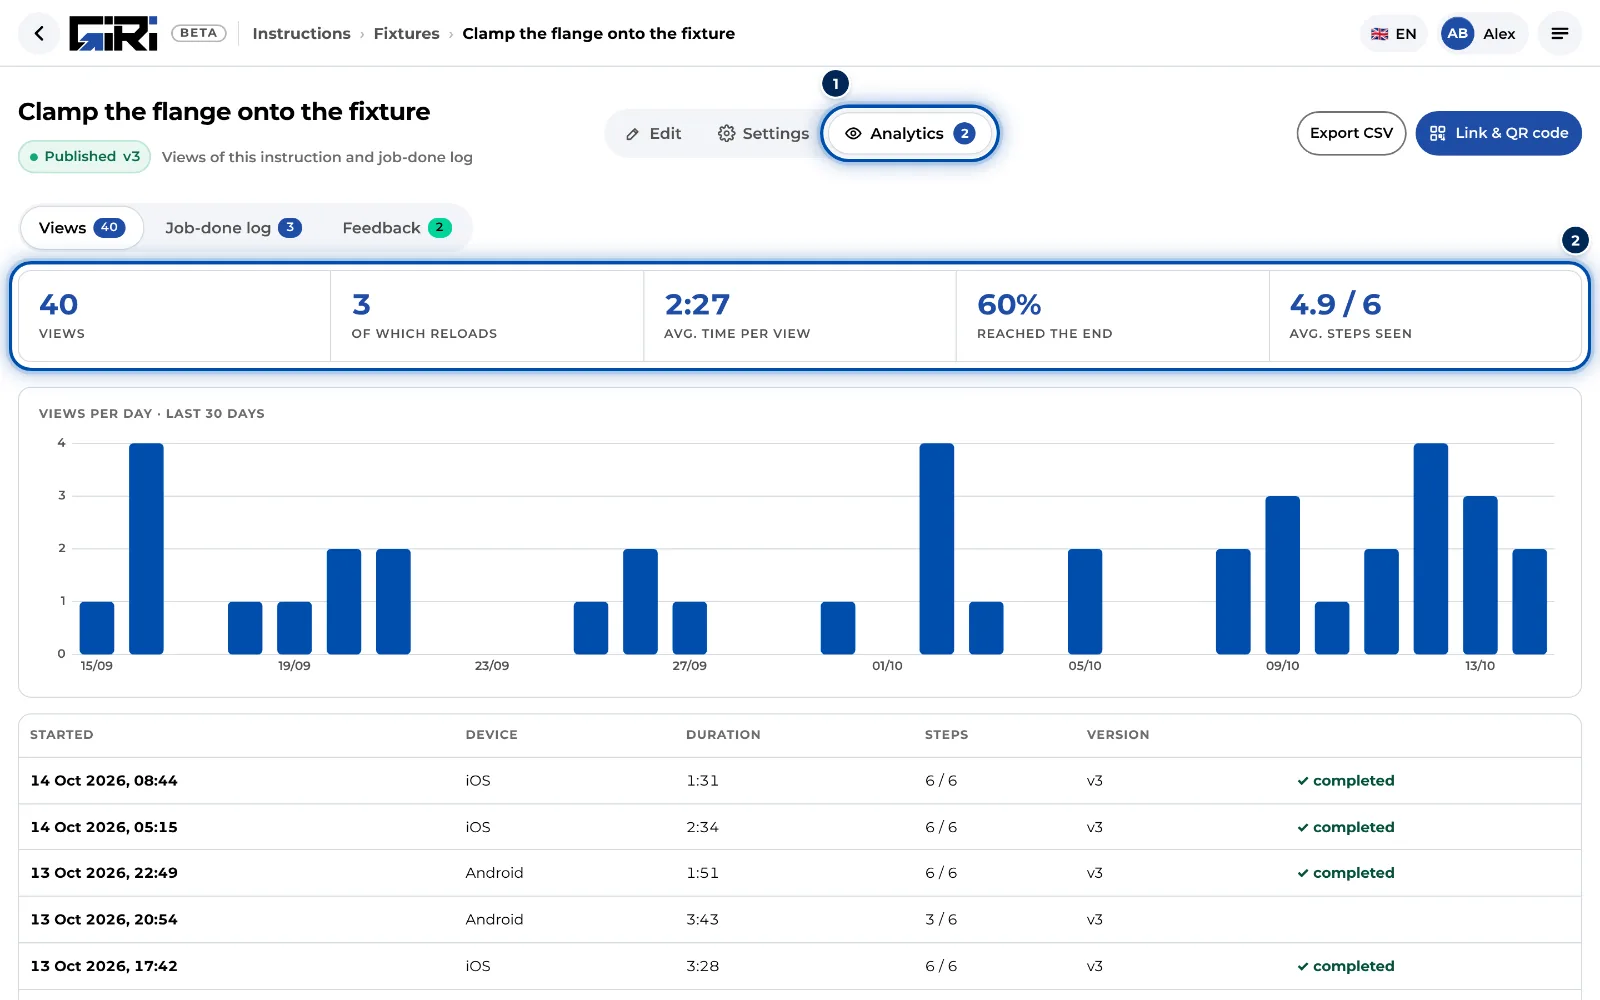
Task: Click the 40 Views stat card
Action: point(175,316)
